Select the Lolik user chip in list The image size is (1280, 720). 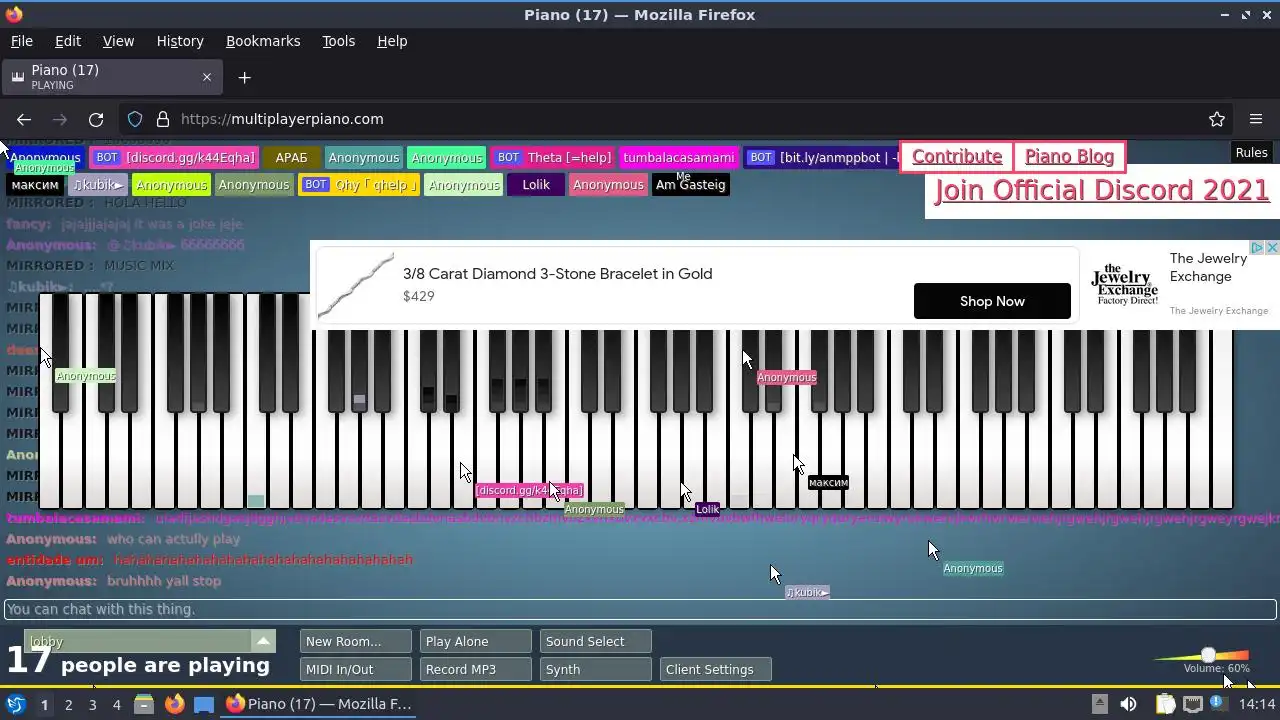tap(536, 185)
